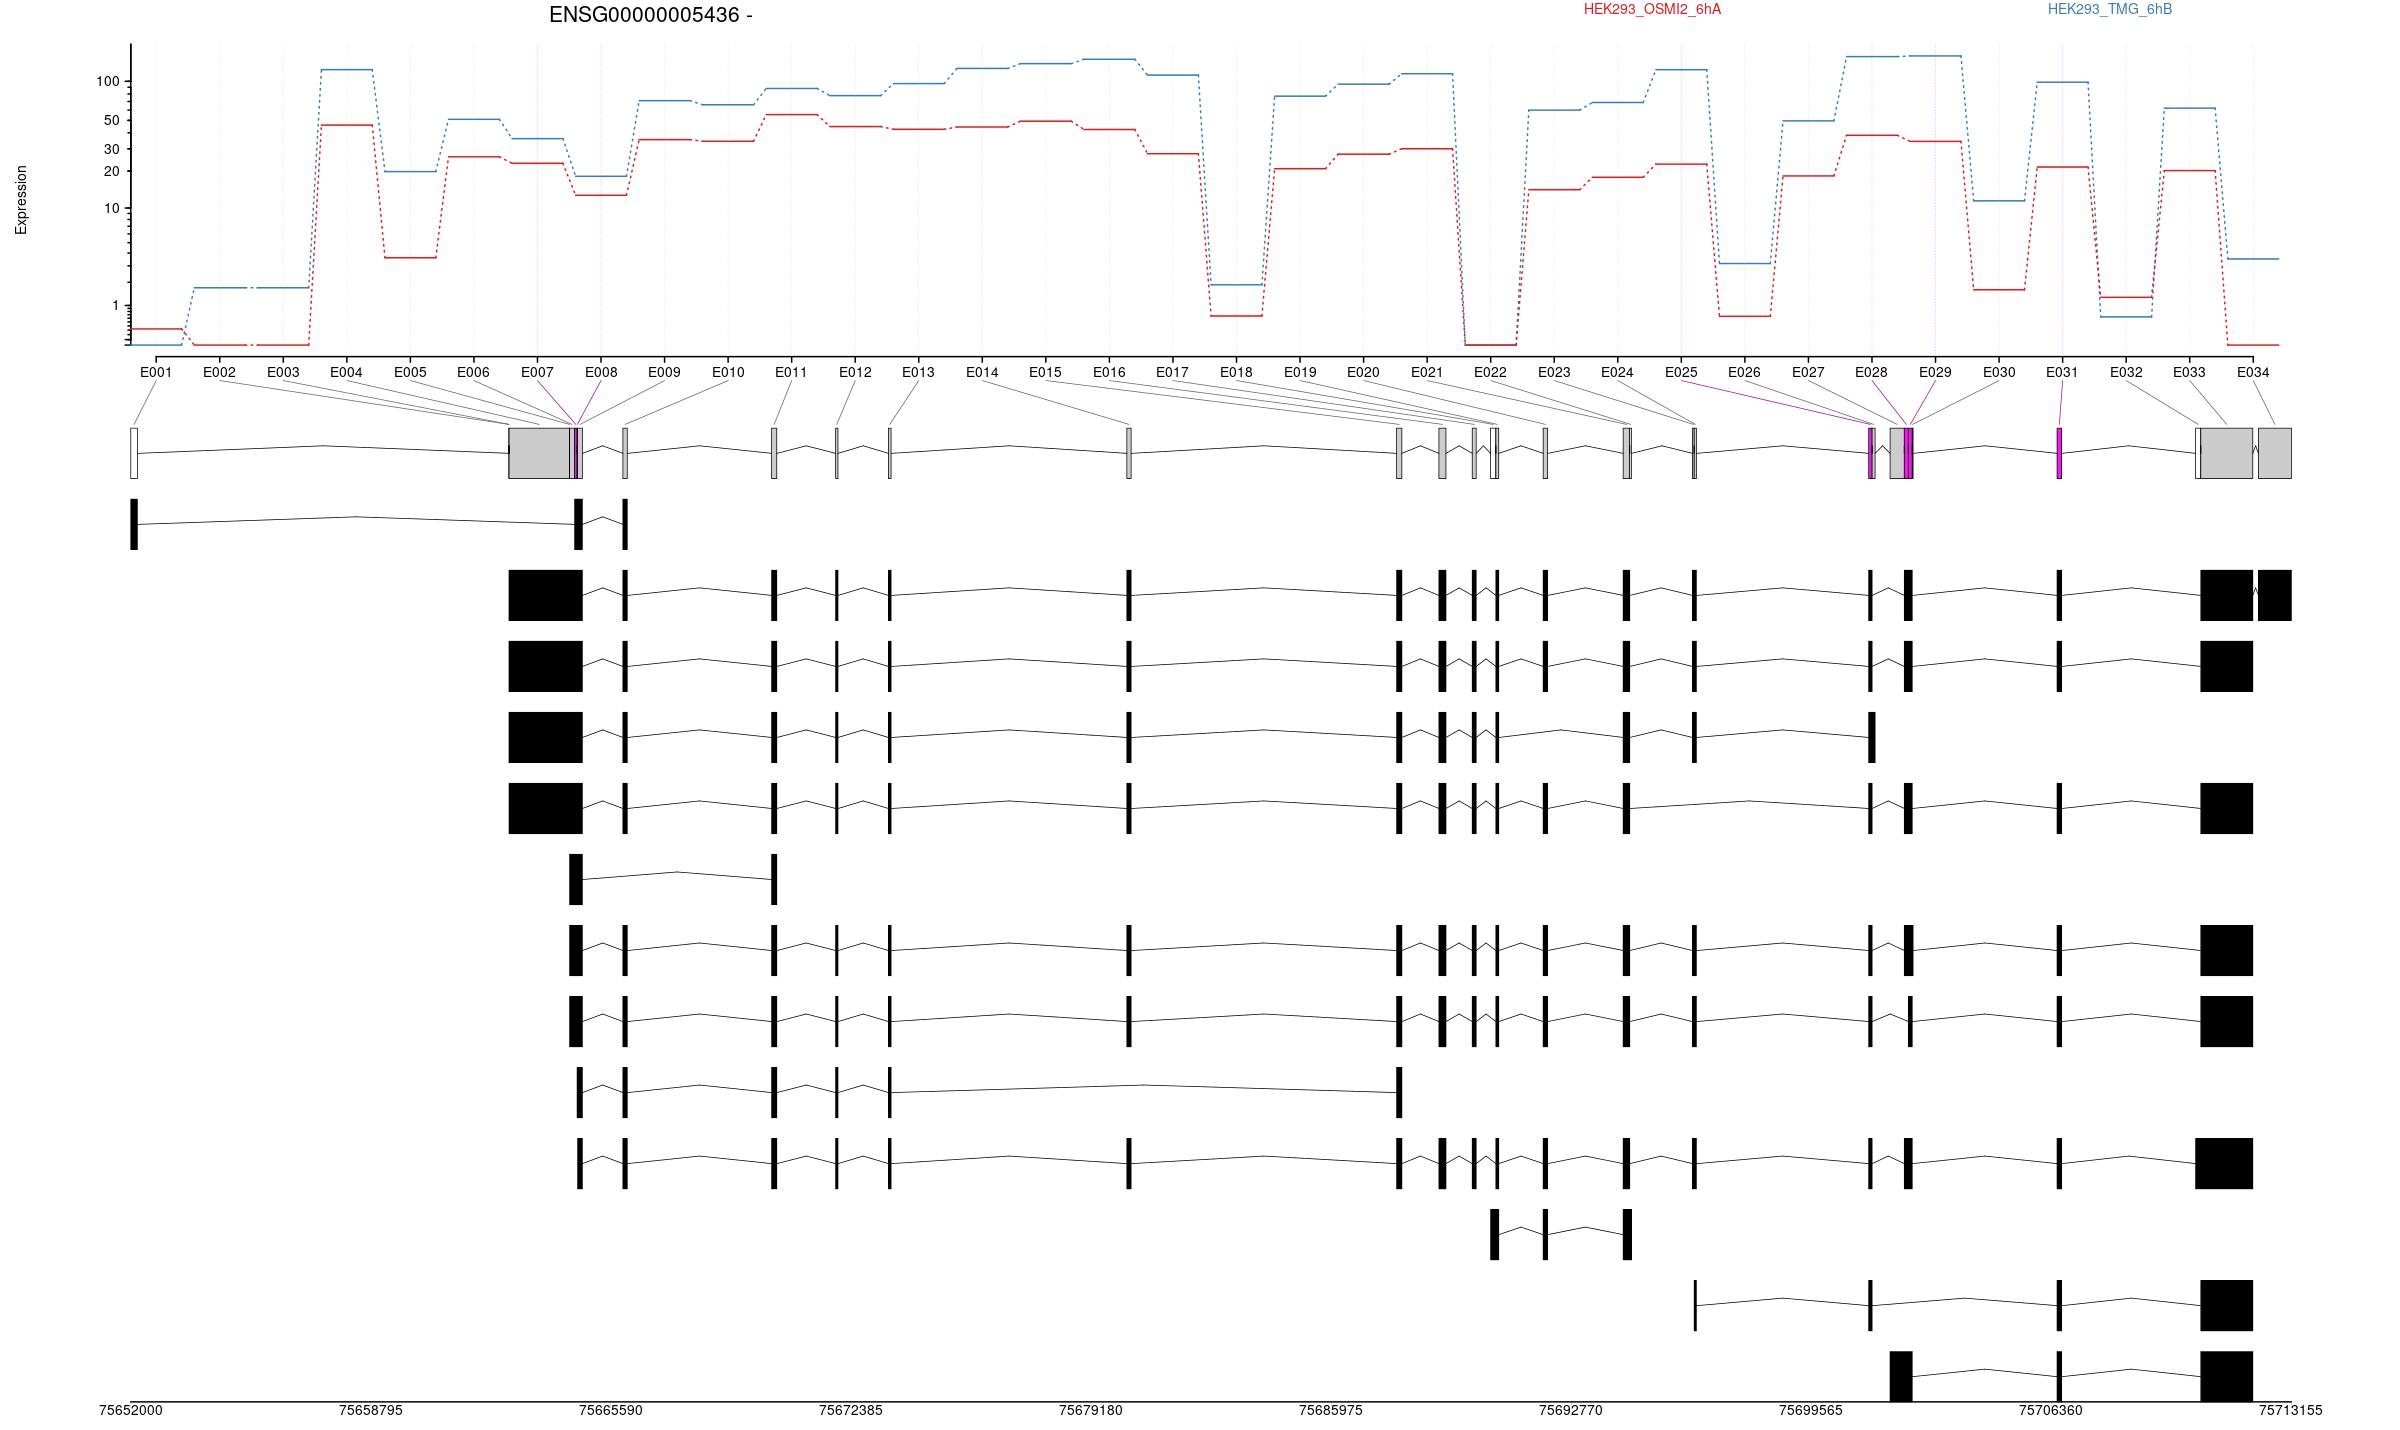Click genomic coordinate 75665590
2400x1430 pixels.
611,1411
